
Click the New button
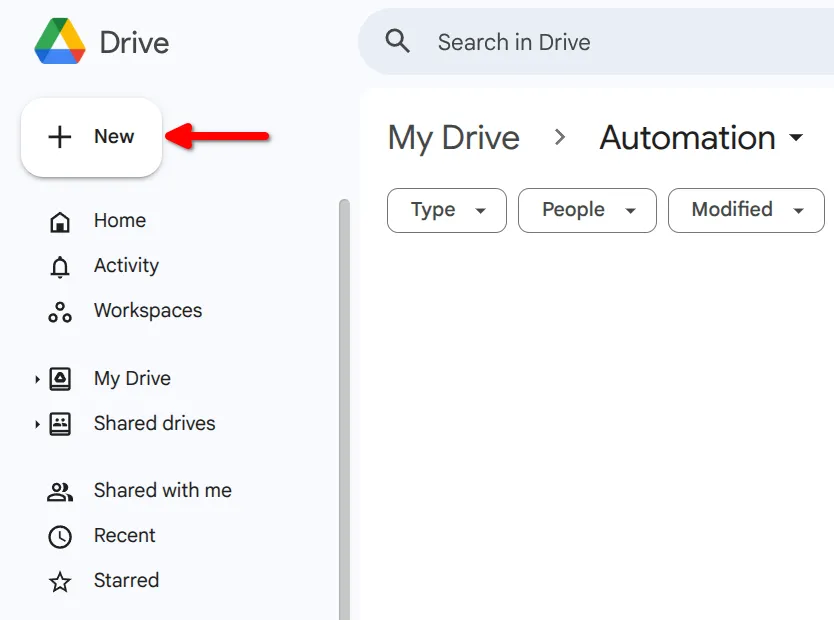pyautogui.click(x=91, y=137)
